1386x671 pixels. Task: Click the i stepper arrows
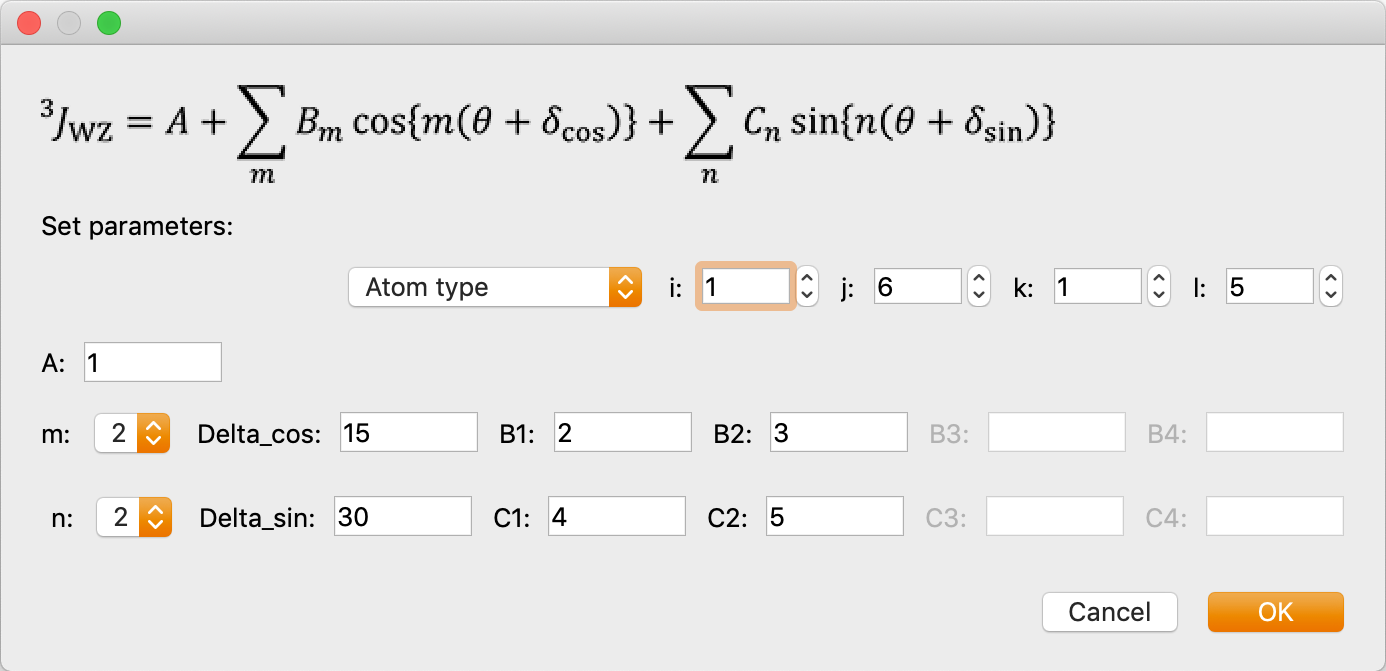click(x=808, y=288)
